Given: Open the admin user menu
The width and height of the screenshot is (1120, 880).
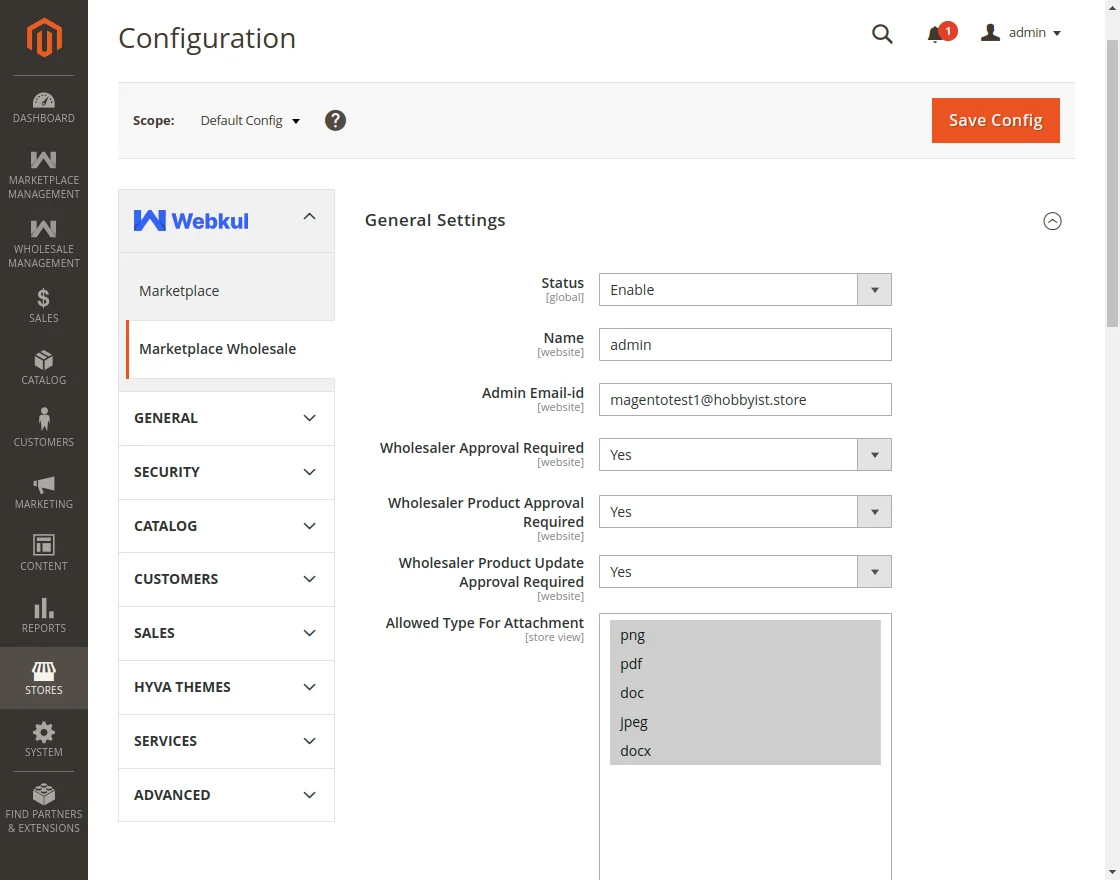Looking at the screenshot, I should 1020,32.
